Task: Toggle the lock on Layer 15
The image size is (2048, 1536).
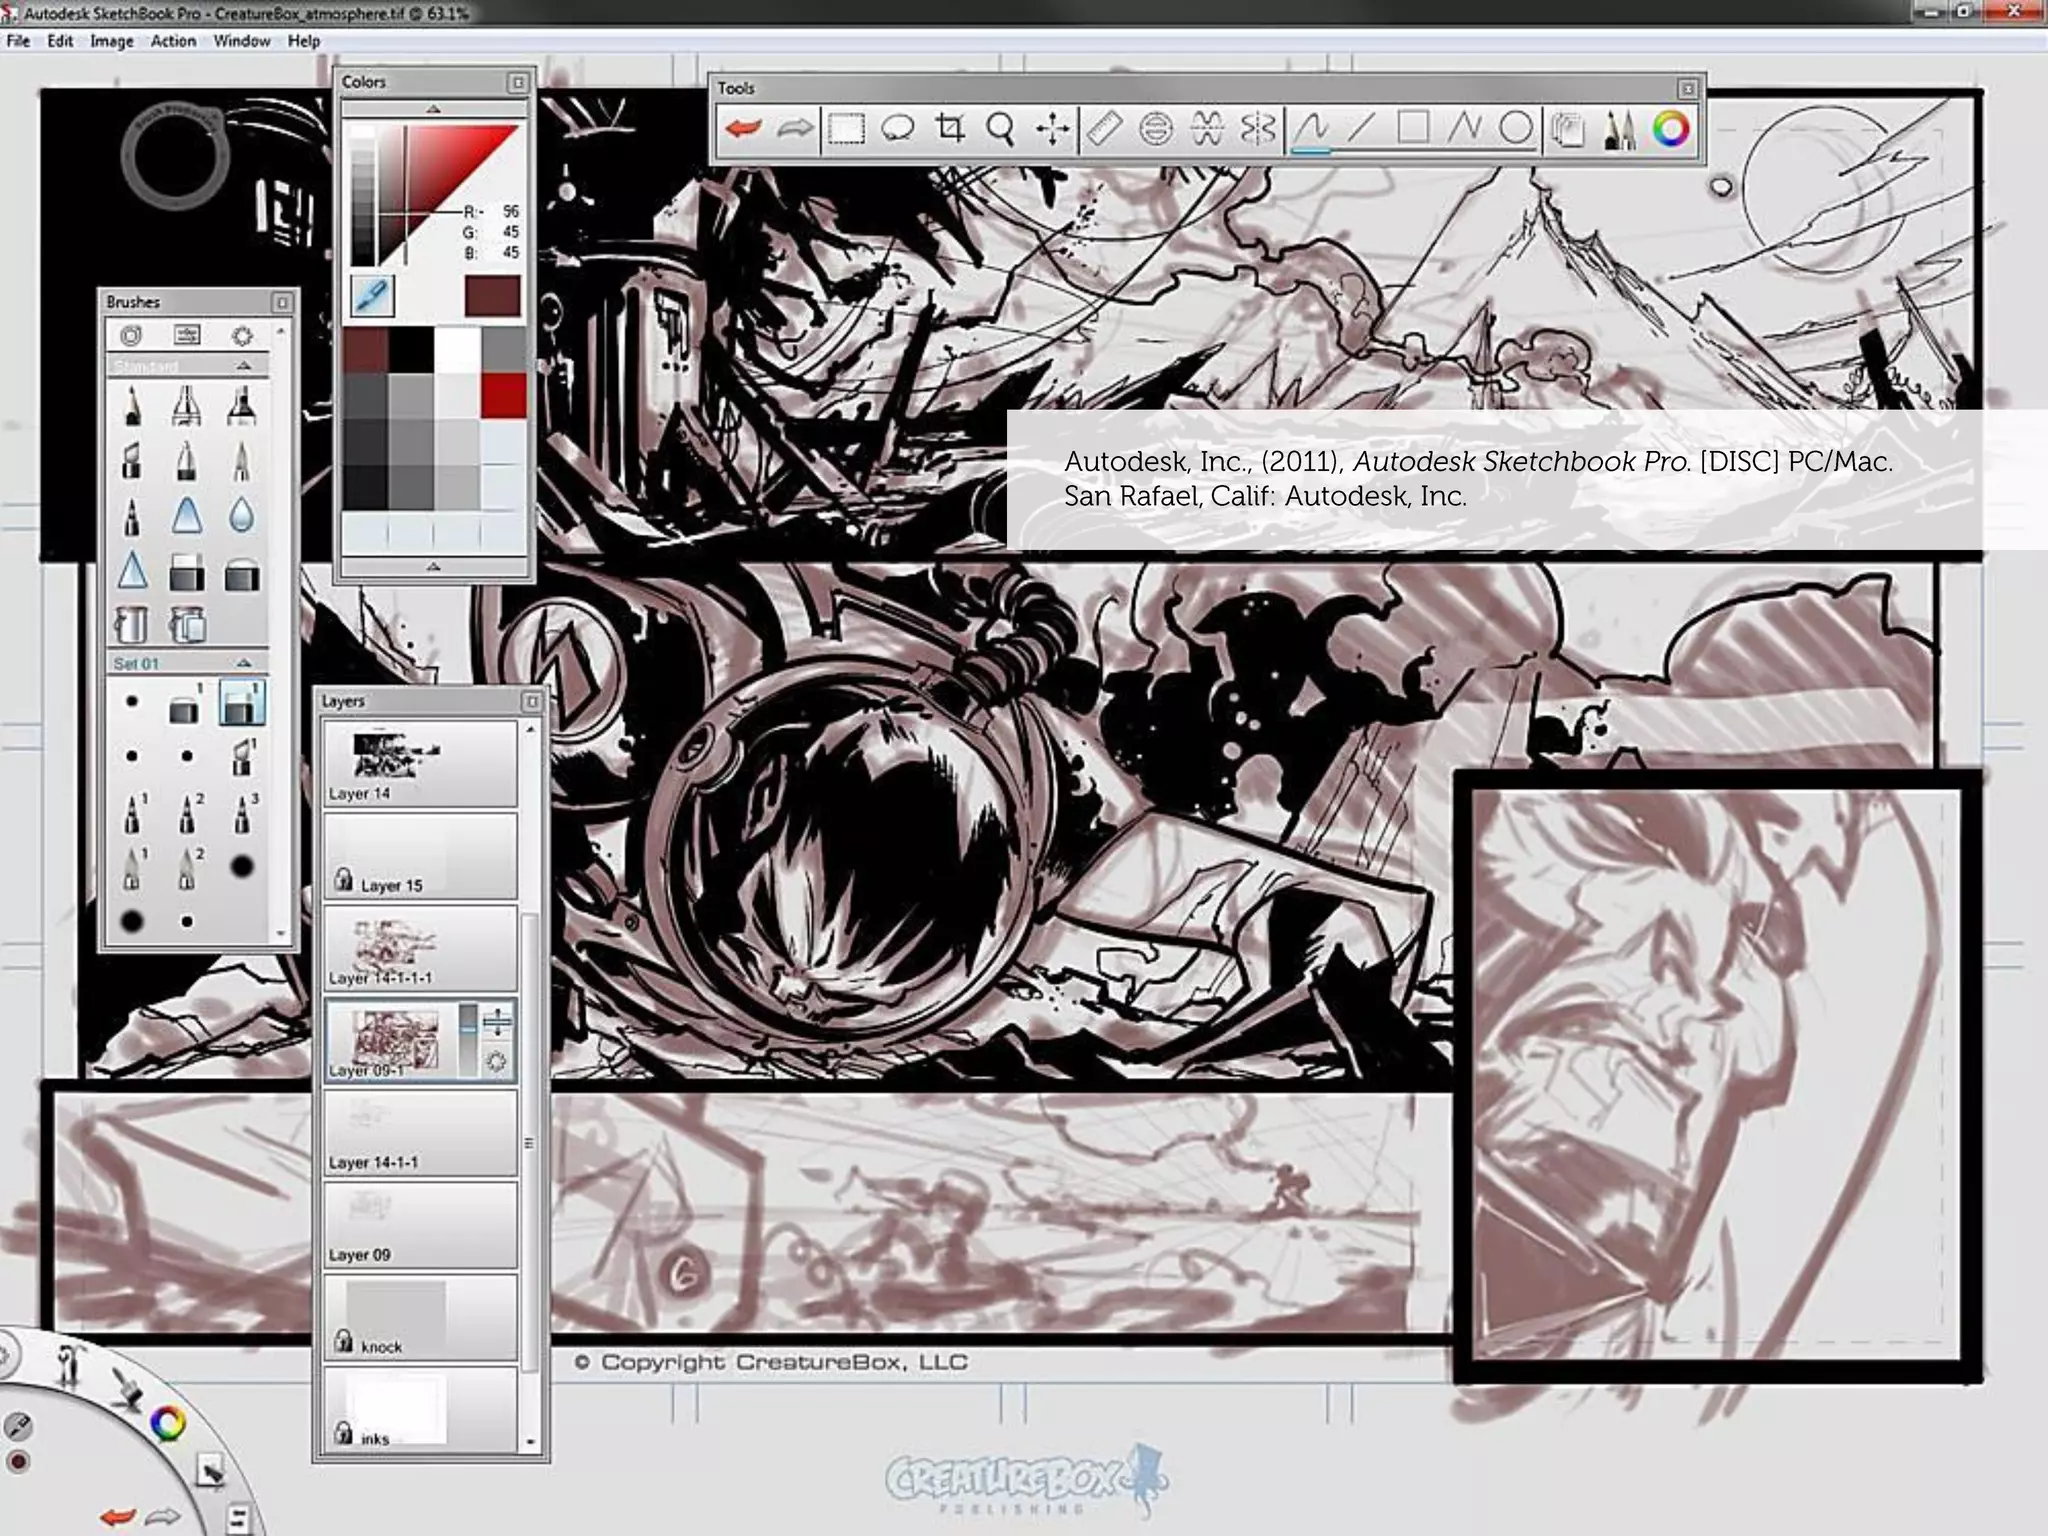Action: pyautogui.click(x=344, y=880)
